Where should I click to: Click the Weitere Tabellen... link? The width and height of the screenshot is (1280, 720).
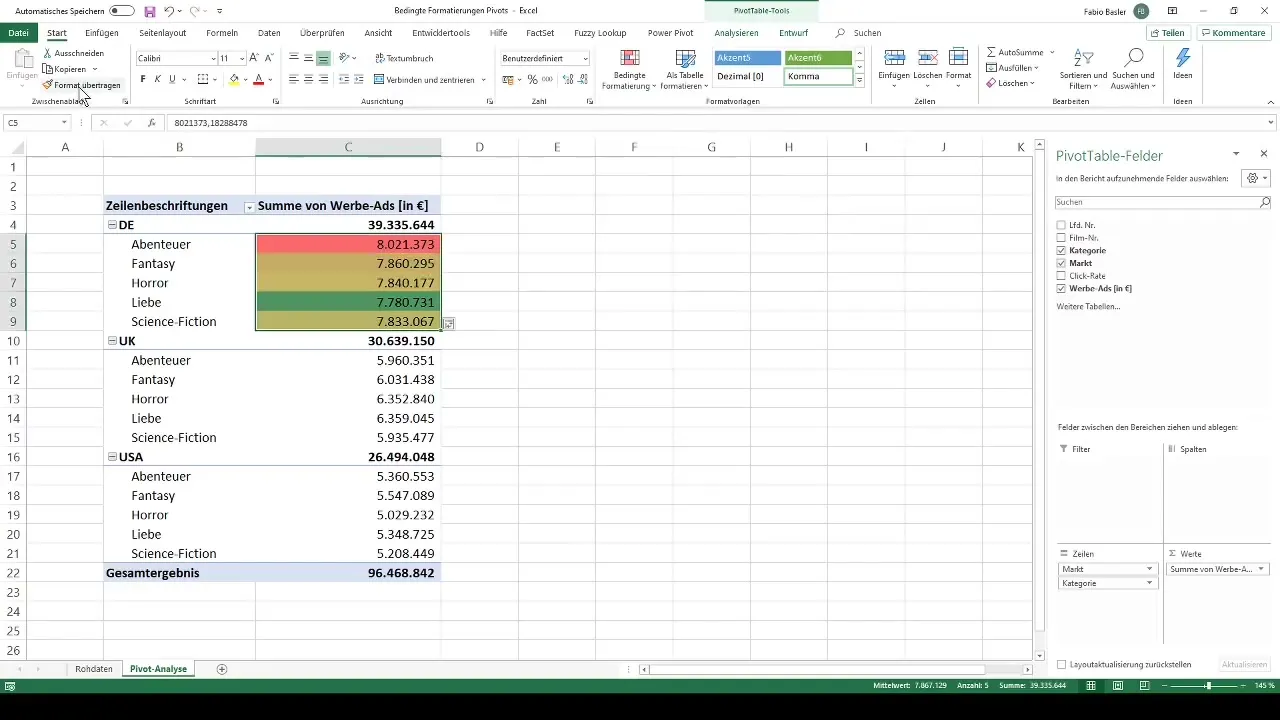point(1088,306)
